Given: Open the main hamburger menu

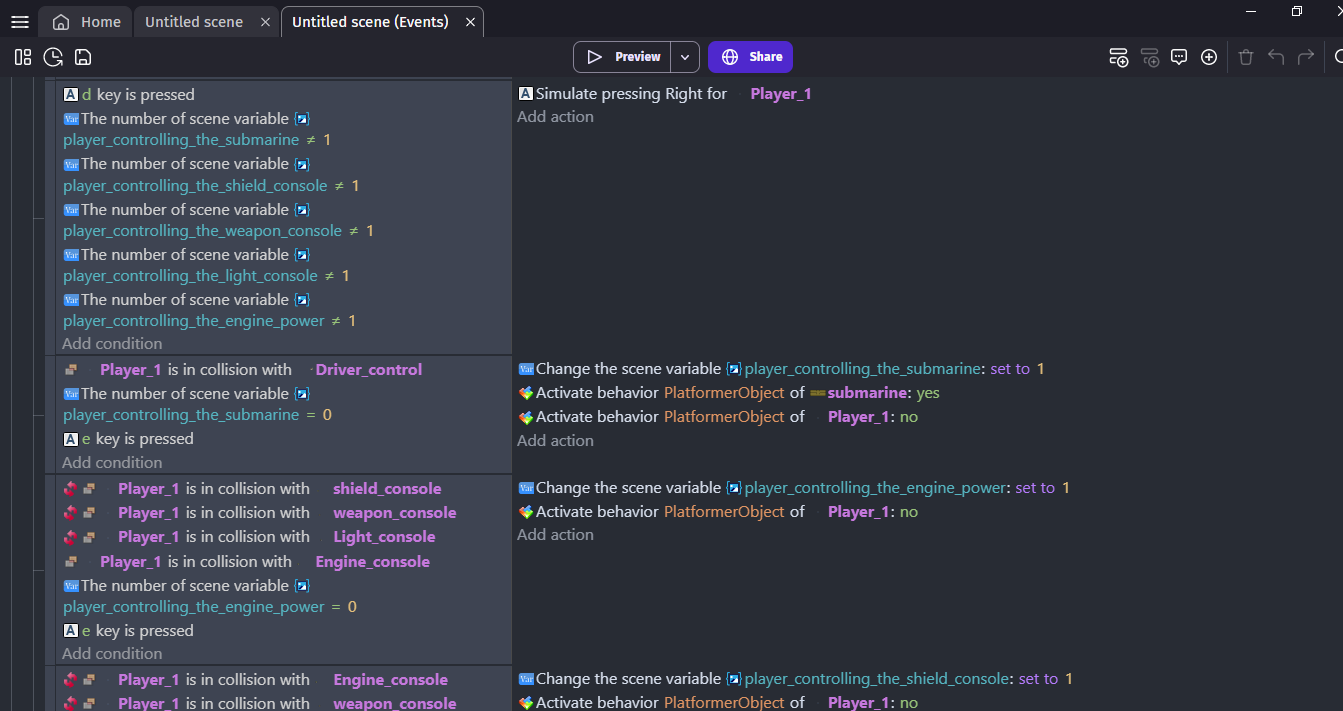Looking at the screenshot, I should click(19, 22).
